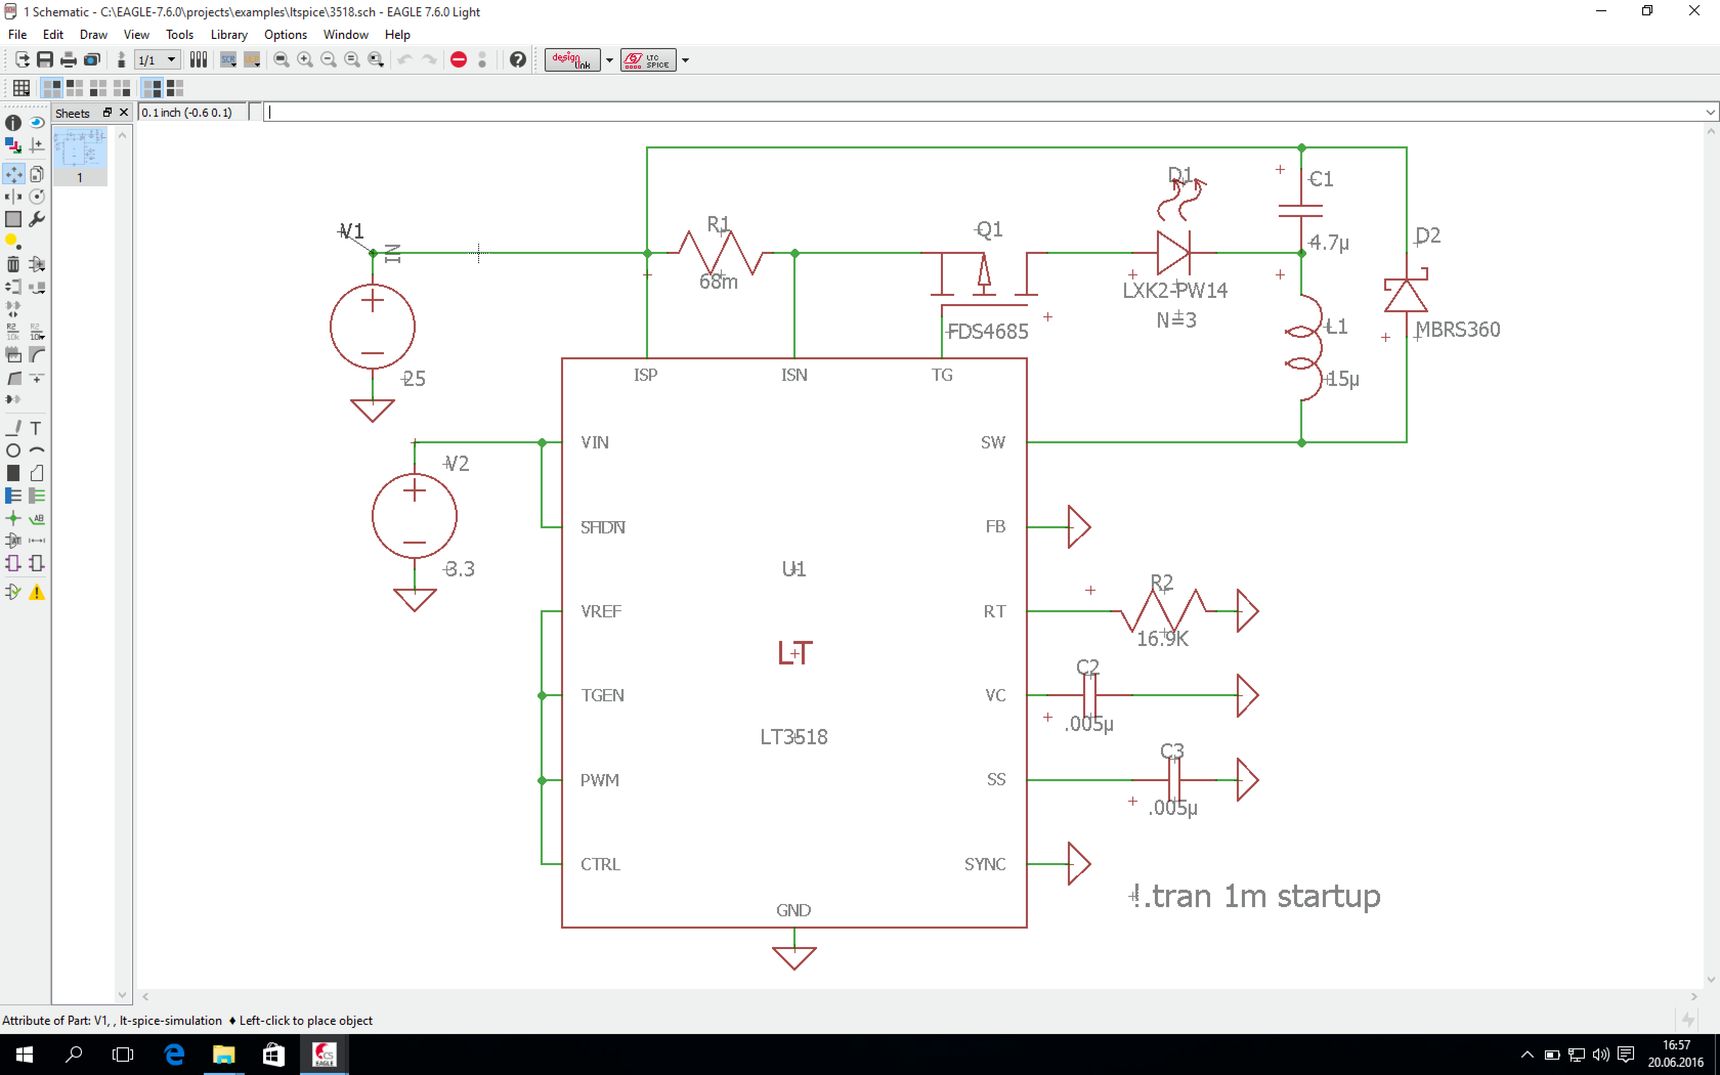Run a ULP via the ULP icon
Image resolution: width=1720 pixels, height=1075 pixels.
(252, 60)
